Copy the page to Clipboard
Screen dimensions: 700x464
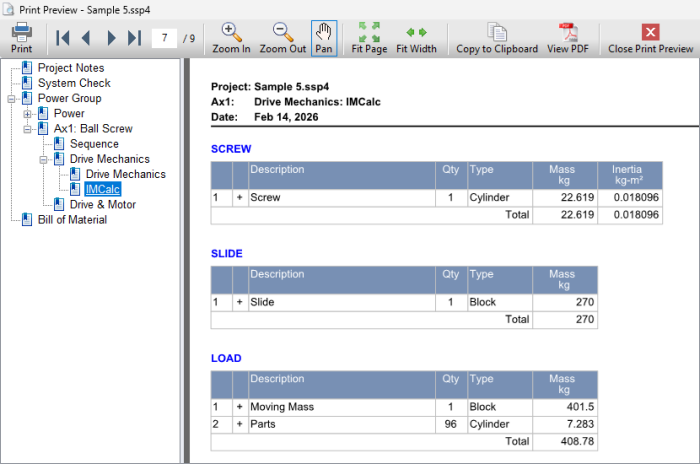pyautogui.click(x=496, y=37)
